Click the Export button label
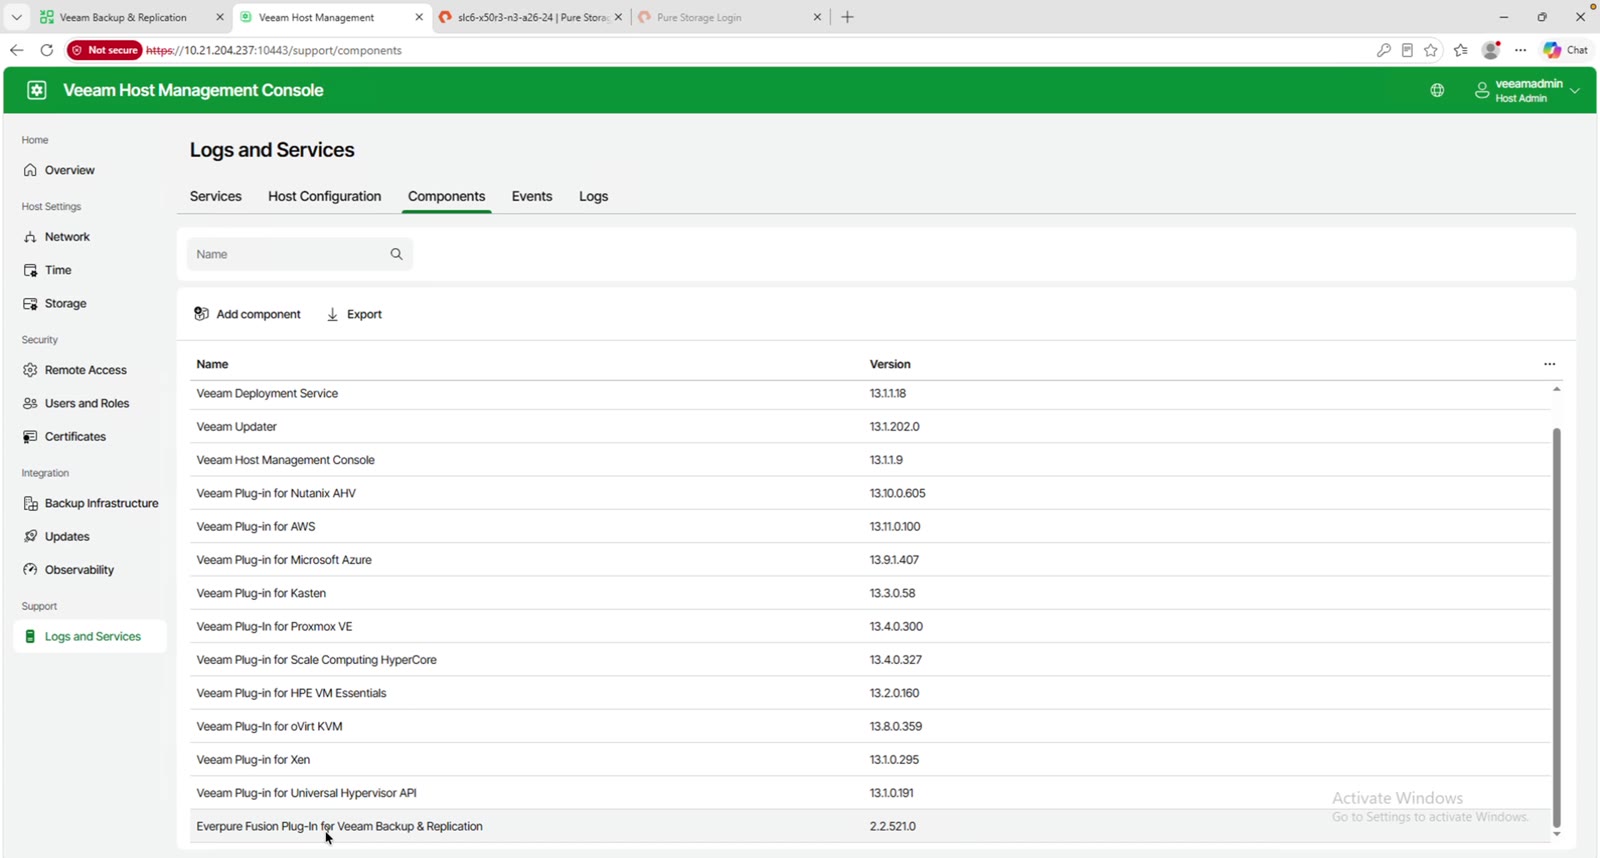 pyautogui.click(x=364, y=314)
